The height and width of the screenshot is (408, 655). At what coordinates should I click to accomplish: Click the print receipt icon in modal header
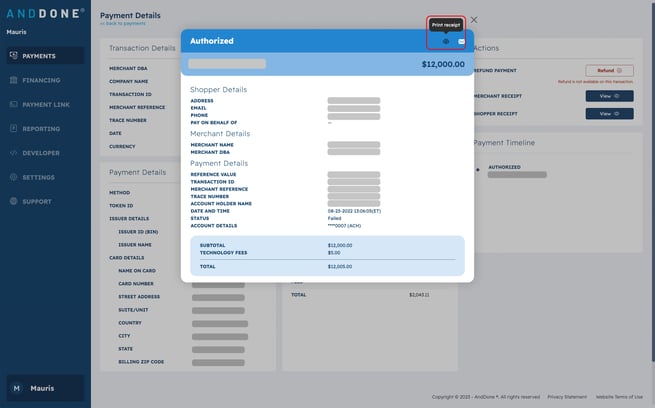pyautogui.click(x=446, y=41)
